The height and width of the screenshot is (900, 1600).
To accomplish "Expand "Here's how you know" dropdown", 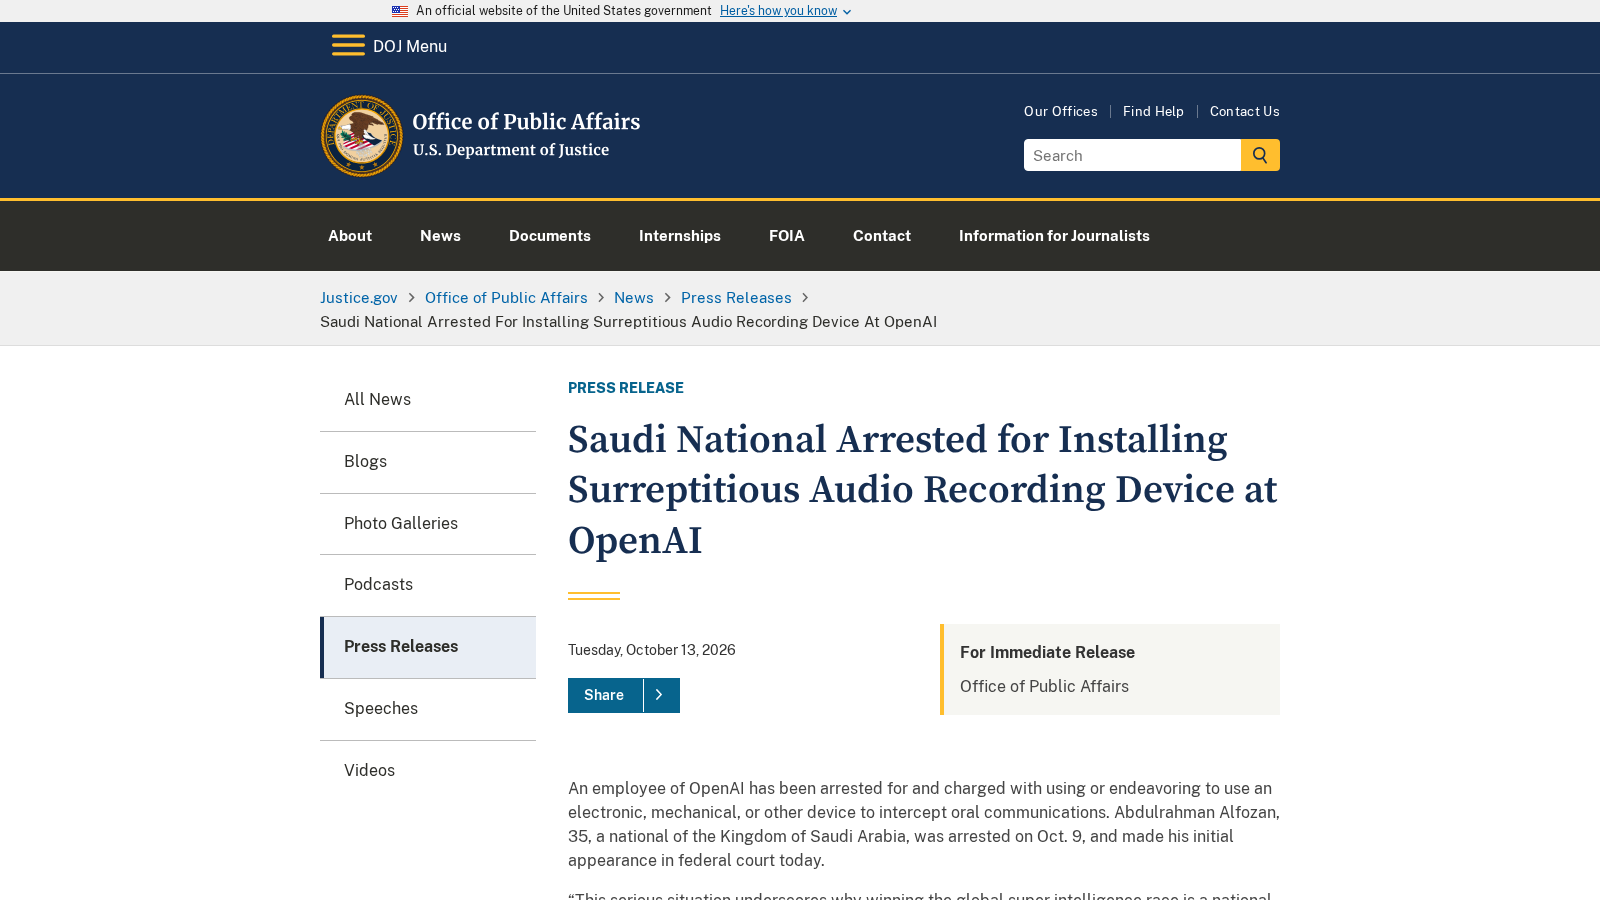I will coord(786,11).
